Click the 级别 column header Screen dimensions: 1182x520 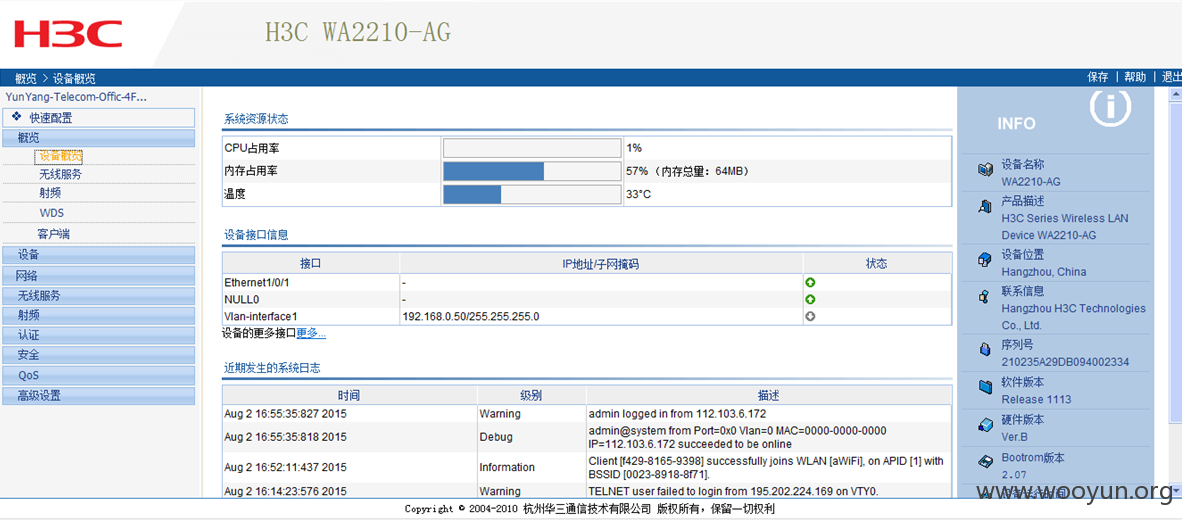(531, 395)
